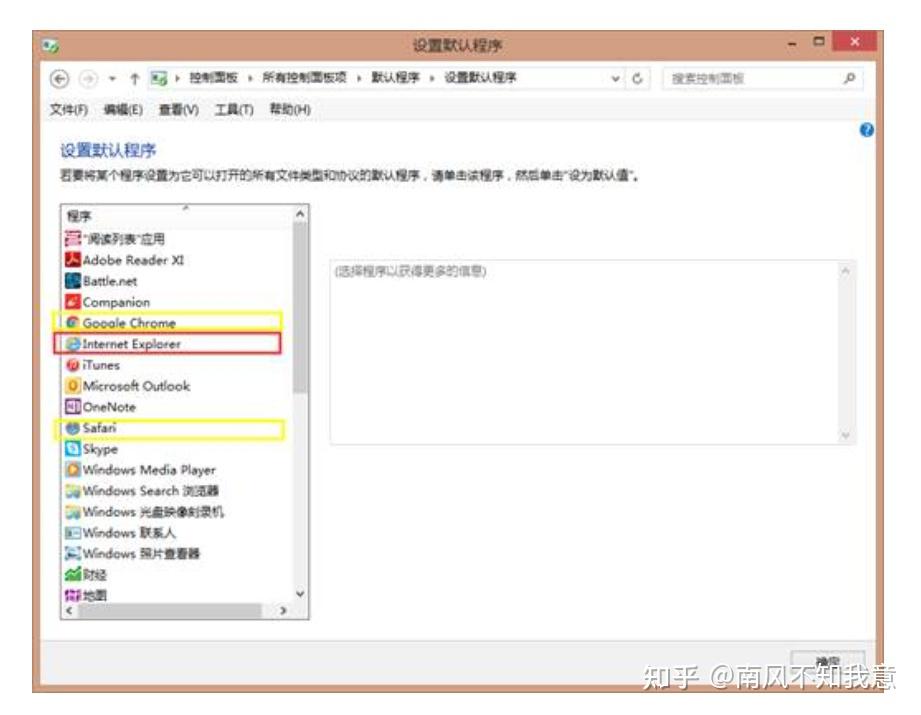Click the OneNote icon in list
The width and height of the screenshot is (921, 715).
click(x=72, y=407)
